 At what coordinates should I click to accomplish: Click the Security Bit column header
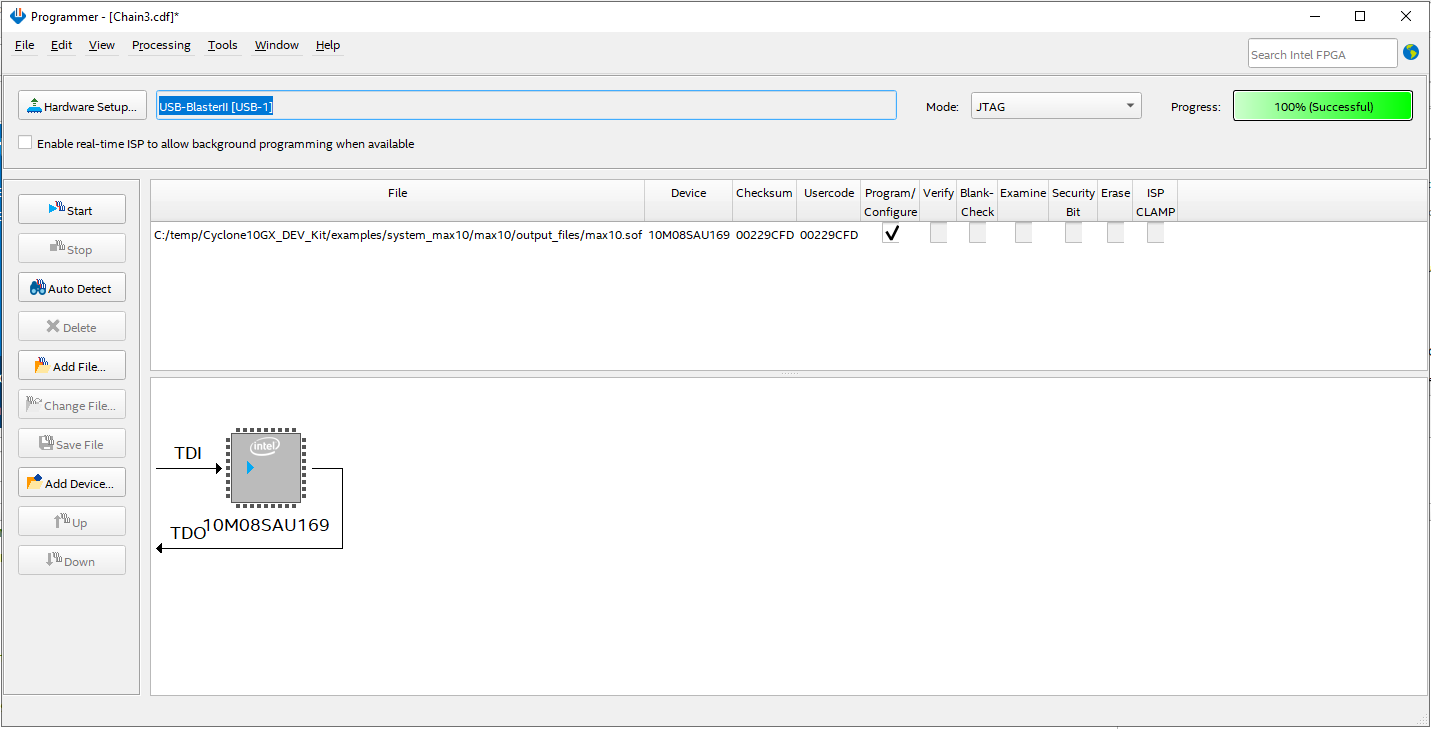(x=1073, y=202)
